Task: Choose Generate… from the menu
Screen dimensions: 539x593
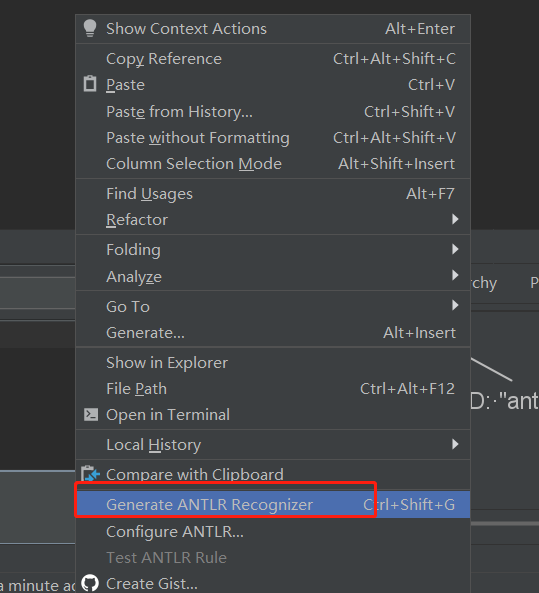Action: pyautogui.click(x=273, y=333)
